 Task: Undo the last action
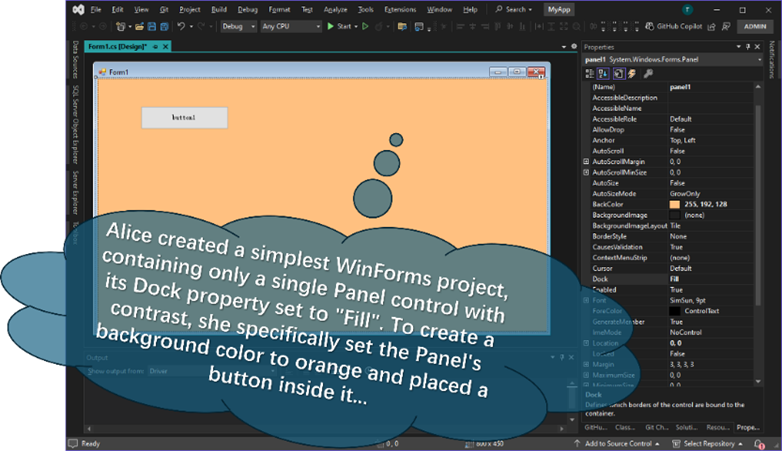pyautogui.click(x=181, y=26)
